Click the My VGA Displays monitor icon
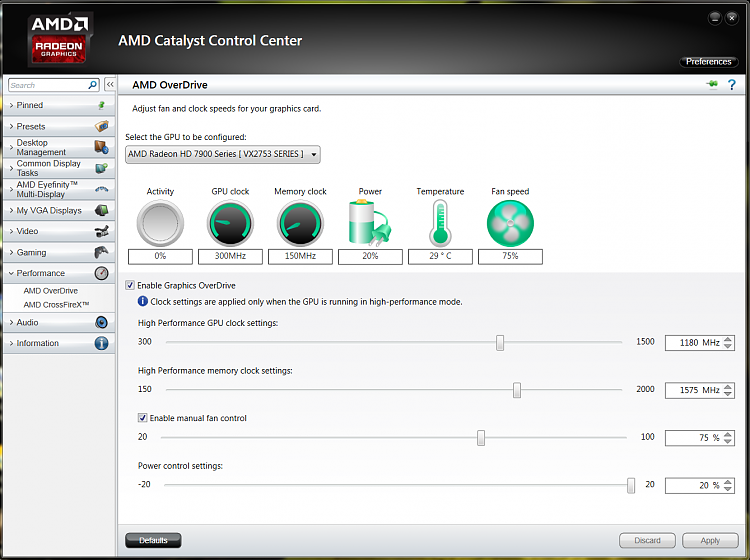The height and width of the screenshot is (560, 750). tap(101, 210)
